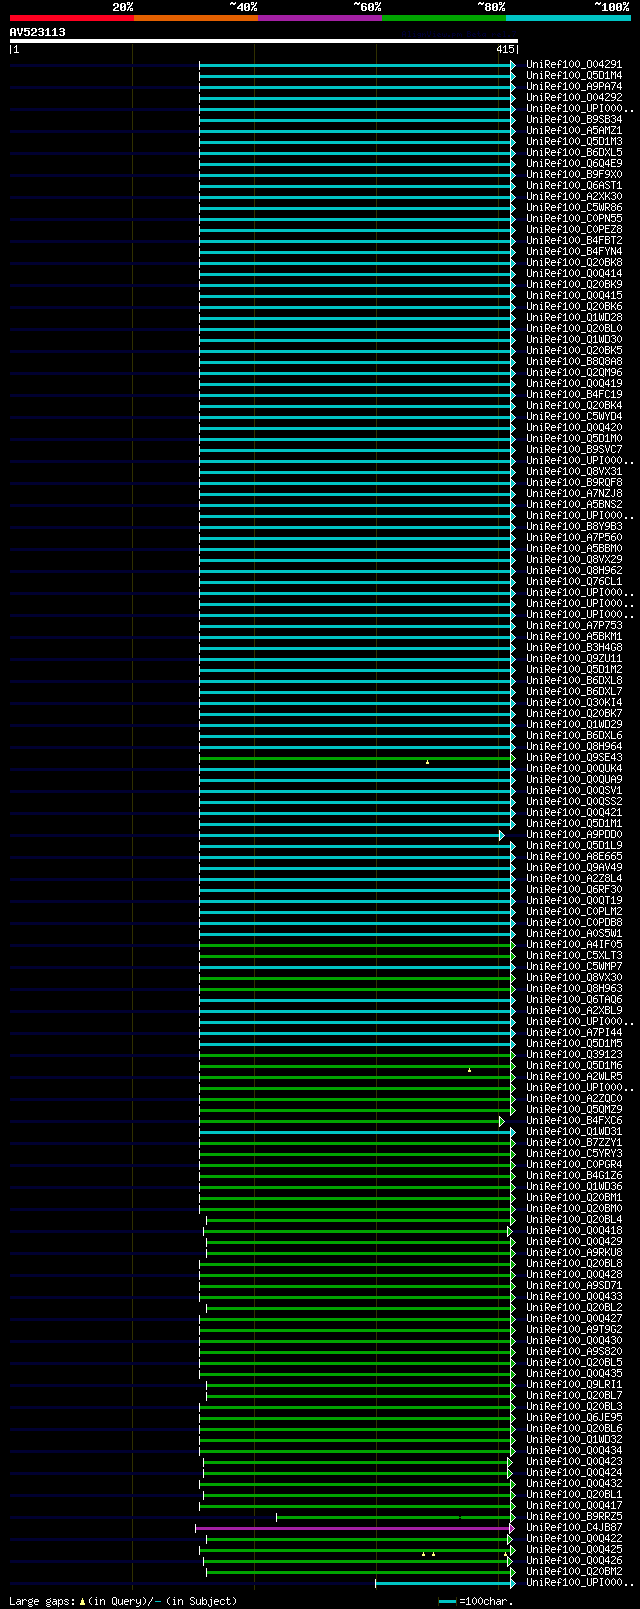This screenshot has width=640, height=1609.
Task: Select hit UniRef100_Q1WD31
Action: point(574,1131)
